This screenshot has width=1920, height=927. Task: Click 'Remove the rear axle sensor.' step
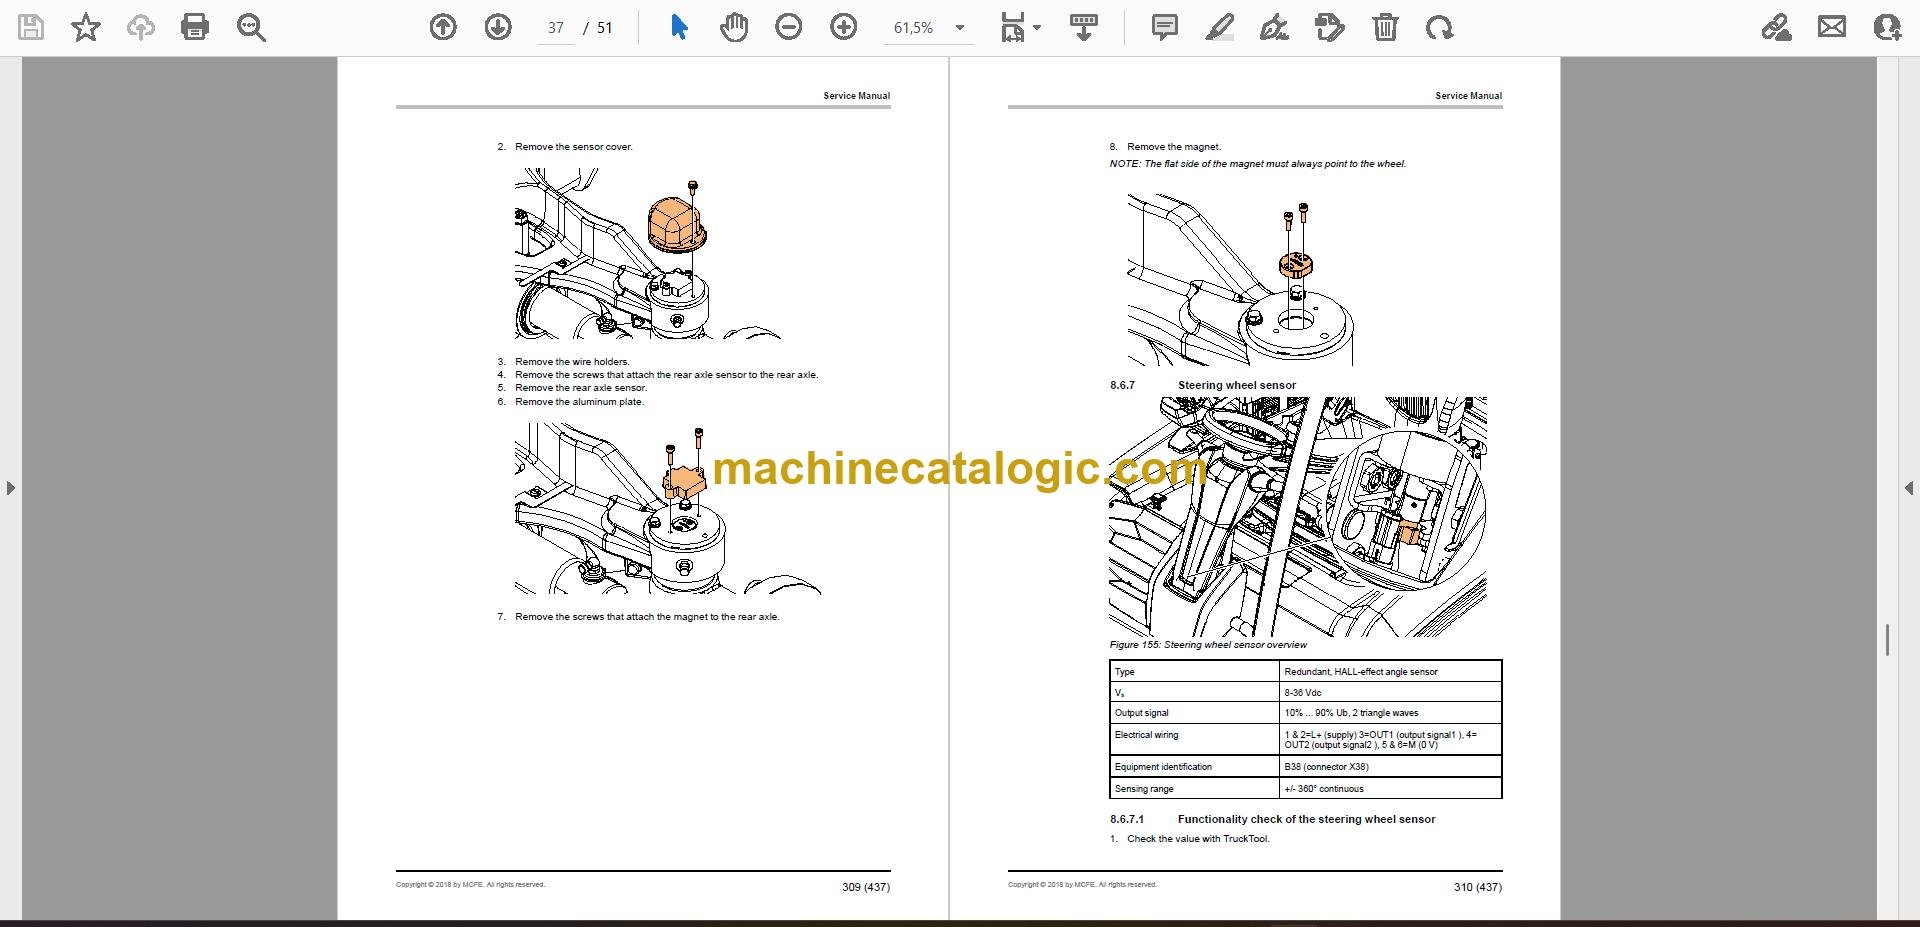(x=581, y=388)
